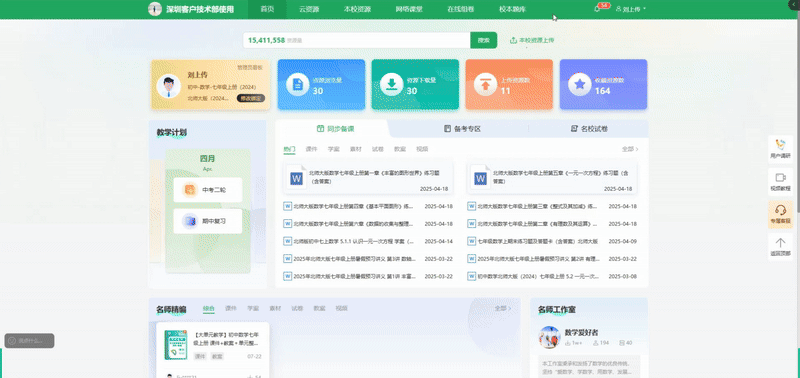Click the upload icon next to 本校资源上传
This screenshot has height=378, width=800.
point(513,40)
